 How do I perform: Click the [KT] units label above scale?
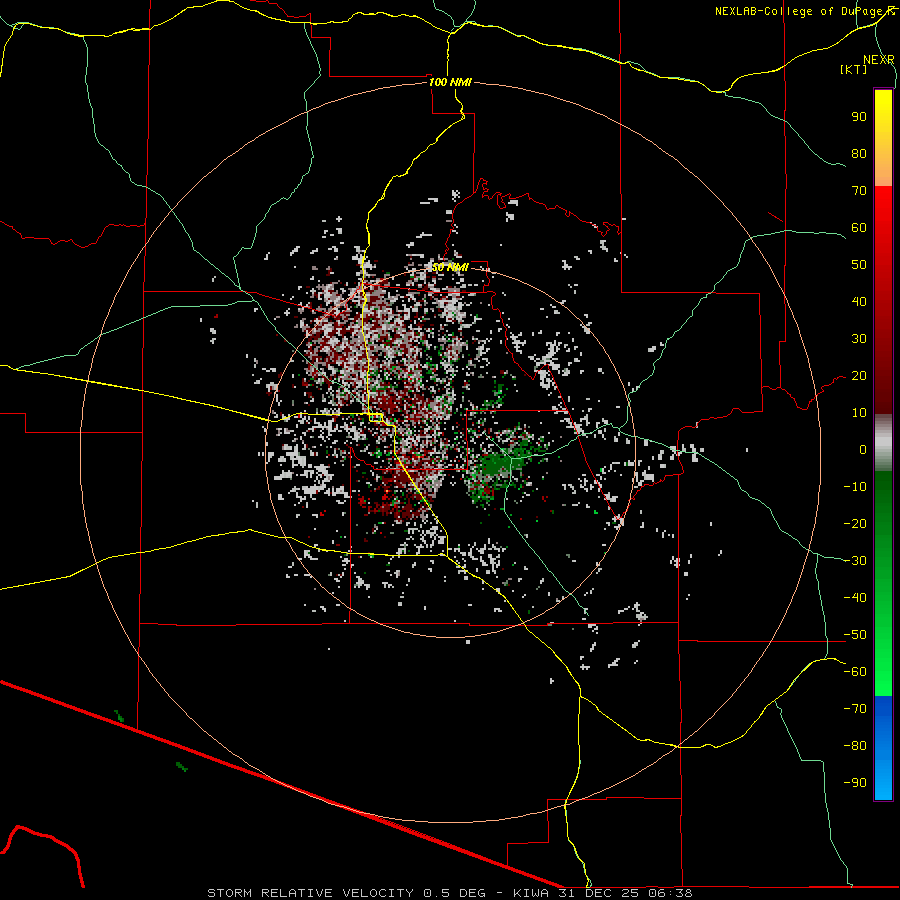click(x=853, y=69)
